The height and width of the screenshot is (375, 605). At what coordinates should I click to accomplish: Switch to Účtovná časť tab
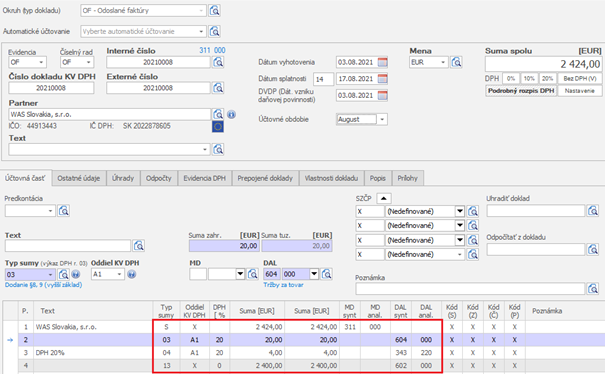[25, 178]
